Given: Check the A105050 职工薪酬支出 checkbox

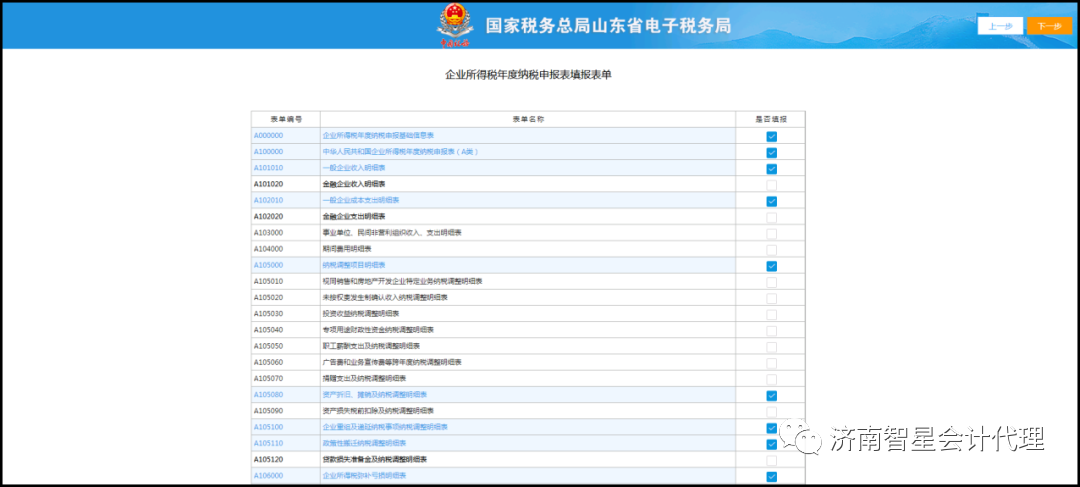Looking at the screenshot, I should [x=771, y=346].
